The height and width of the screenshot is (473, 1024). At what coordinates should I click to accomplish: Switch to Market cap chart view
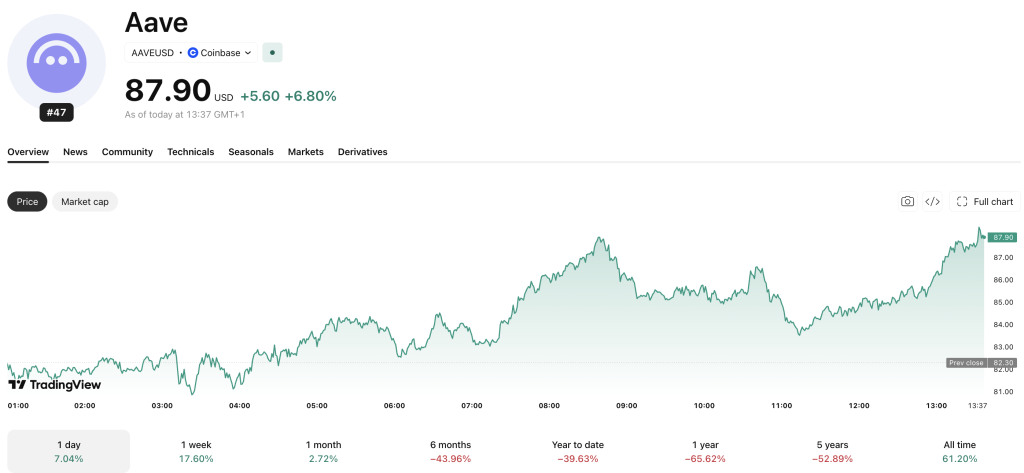[x=85, y=202]
